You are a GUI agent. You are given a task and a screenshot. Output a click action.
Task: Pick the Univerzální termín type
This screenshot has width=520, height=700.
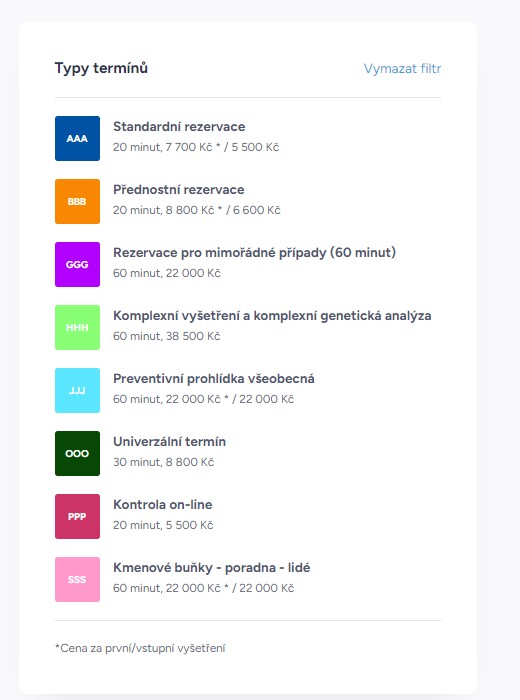click(x=170, y=442)
